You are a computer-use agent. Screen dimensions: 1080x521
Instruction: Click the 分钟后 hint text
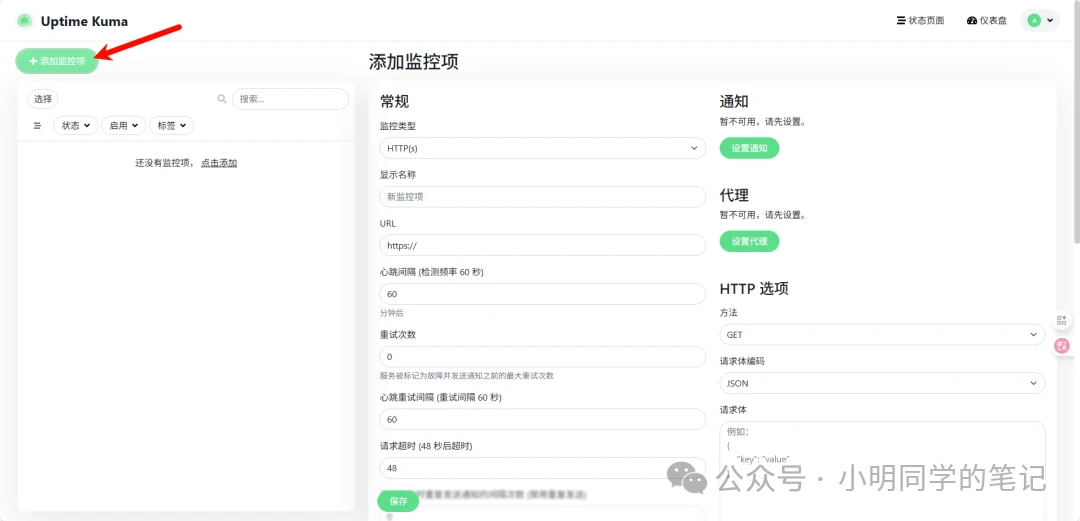[391, 313]
